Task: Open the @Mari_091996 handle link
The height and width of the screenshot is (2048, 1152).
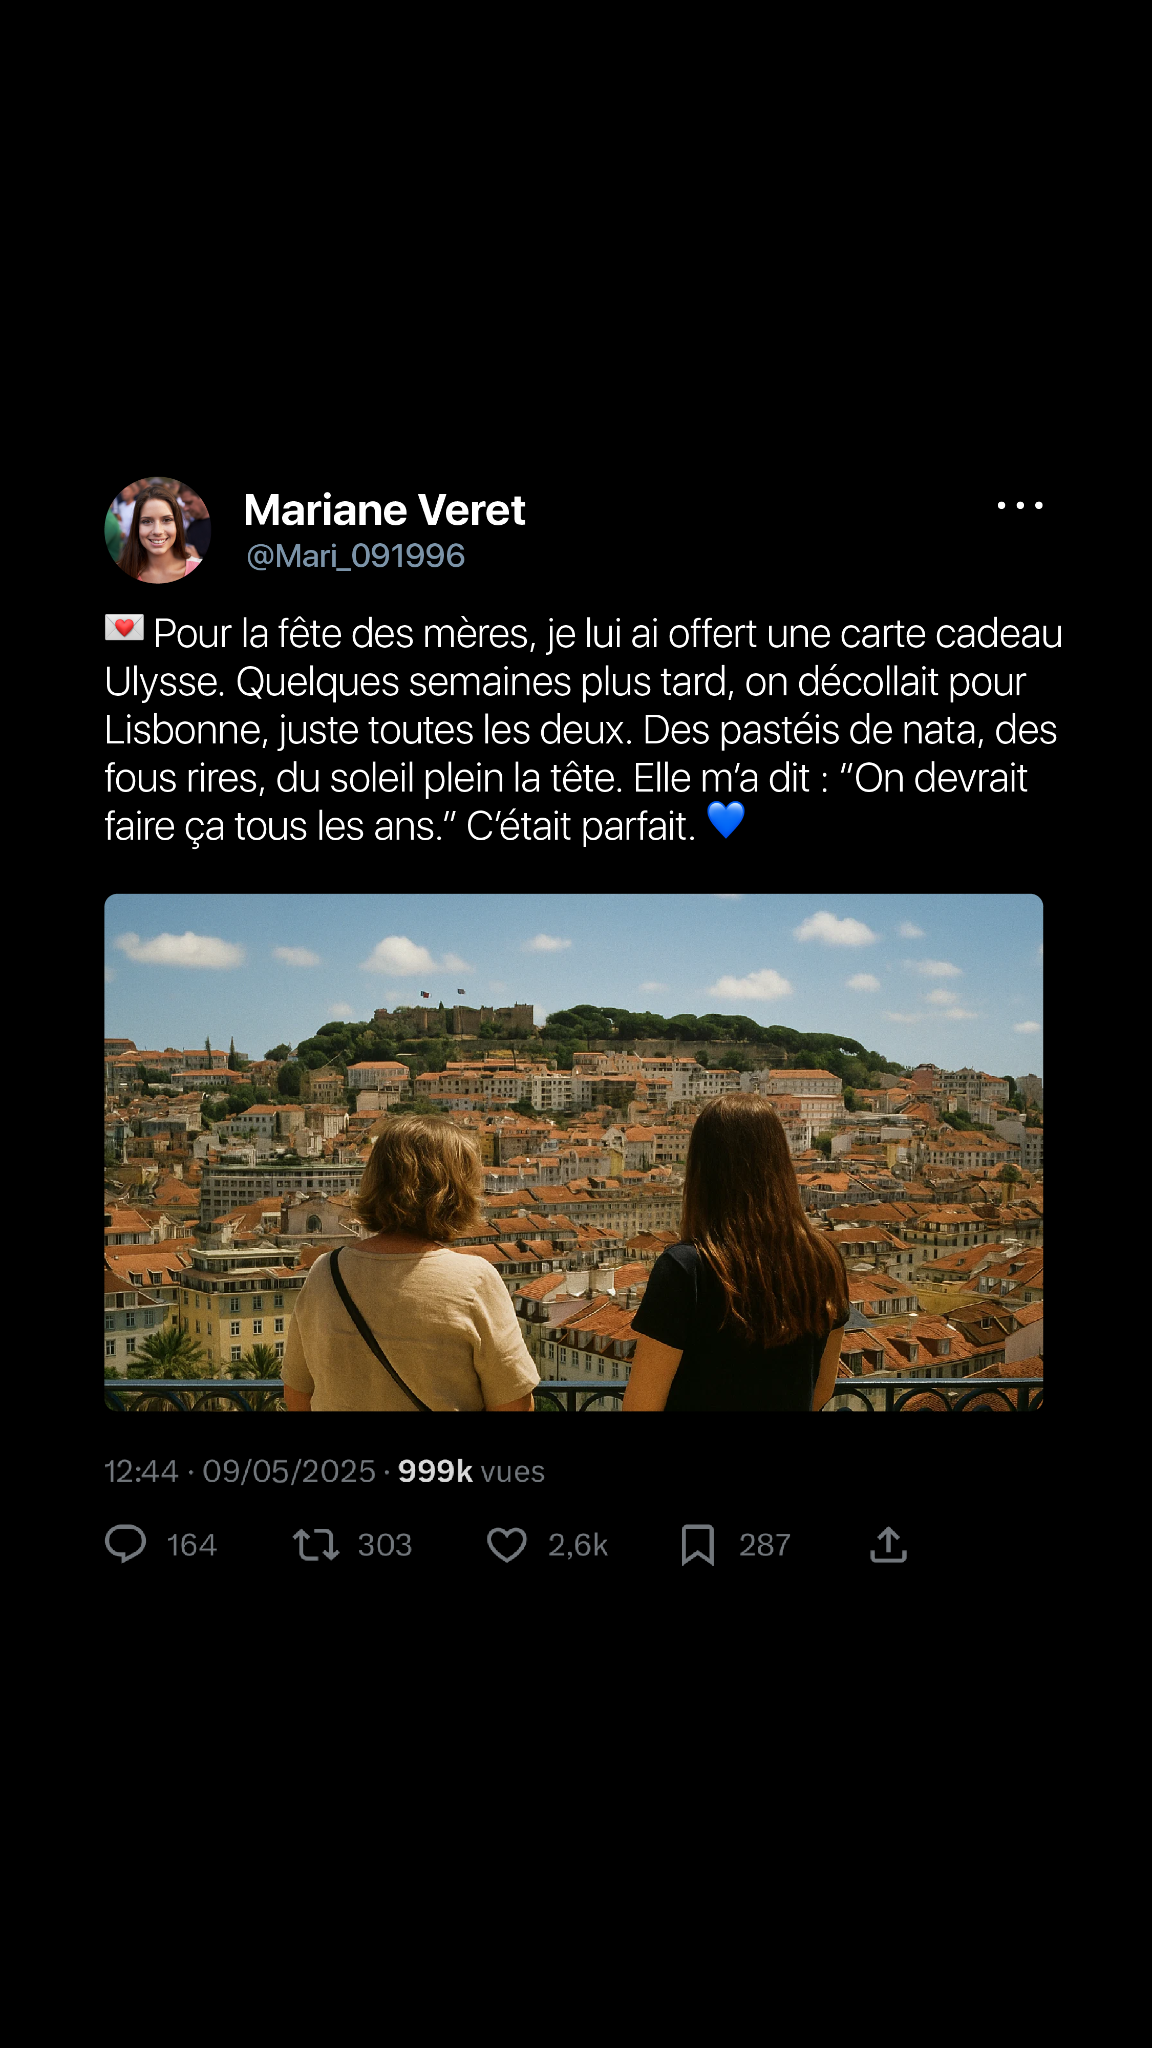Action: coord(355,556)
